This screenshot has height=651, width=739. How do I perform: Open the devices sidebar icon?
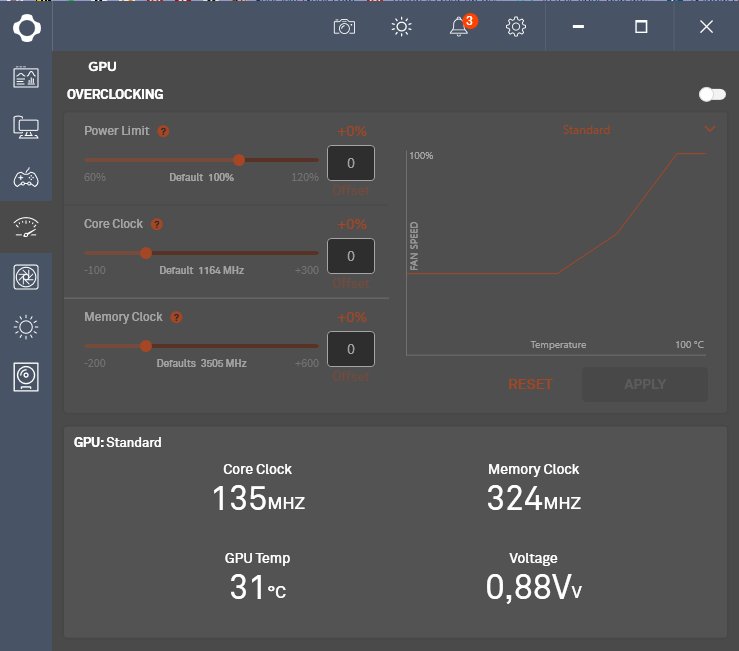(26, 127)
